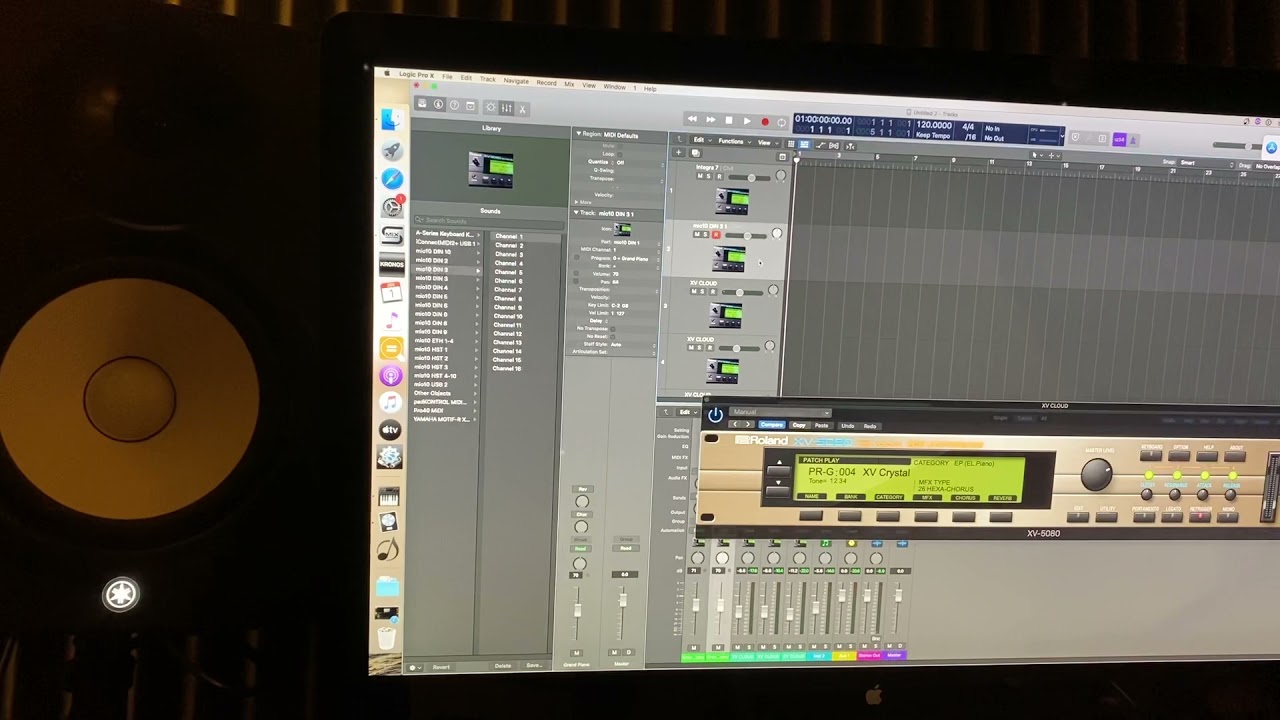Open the Record menu

pos(546,83)
